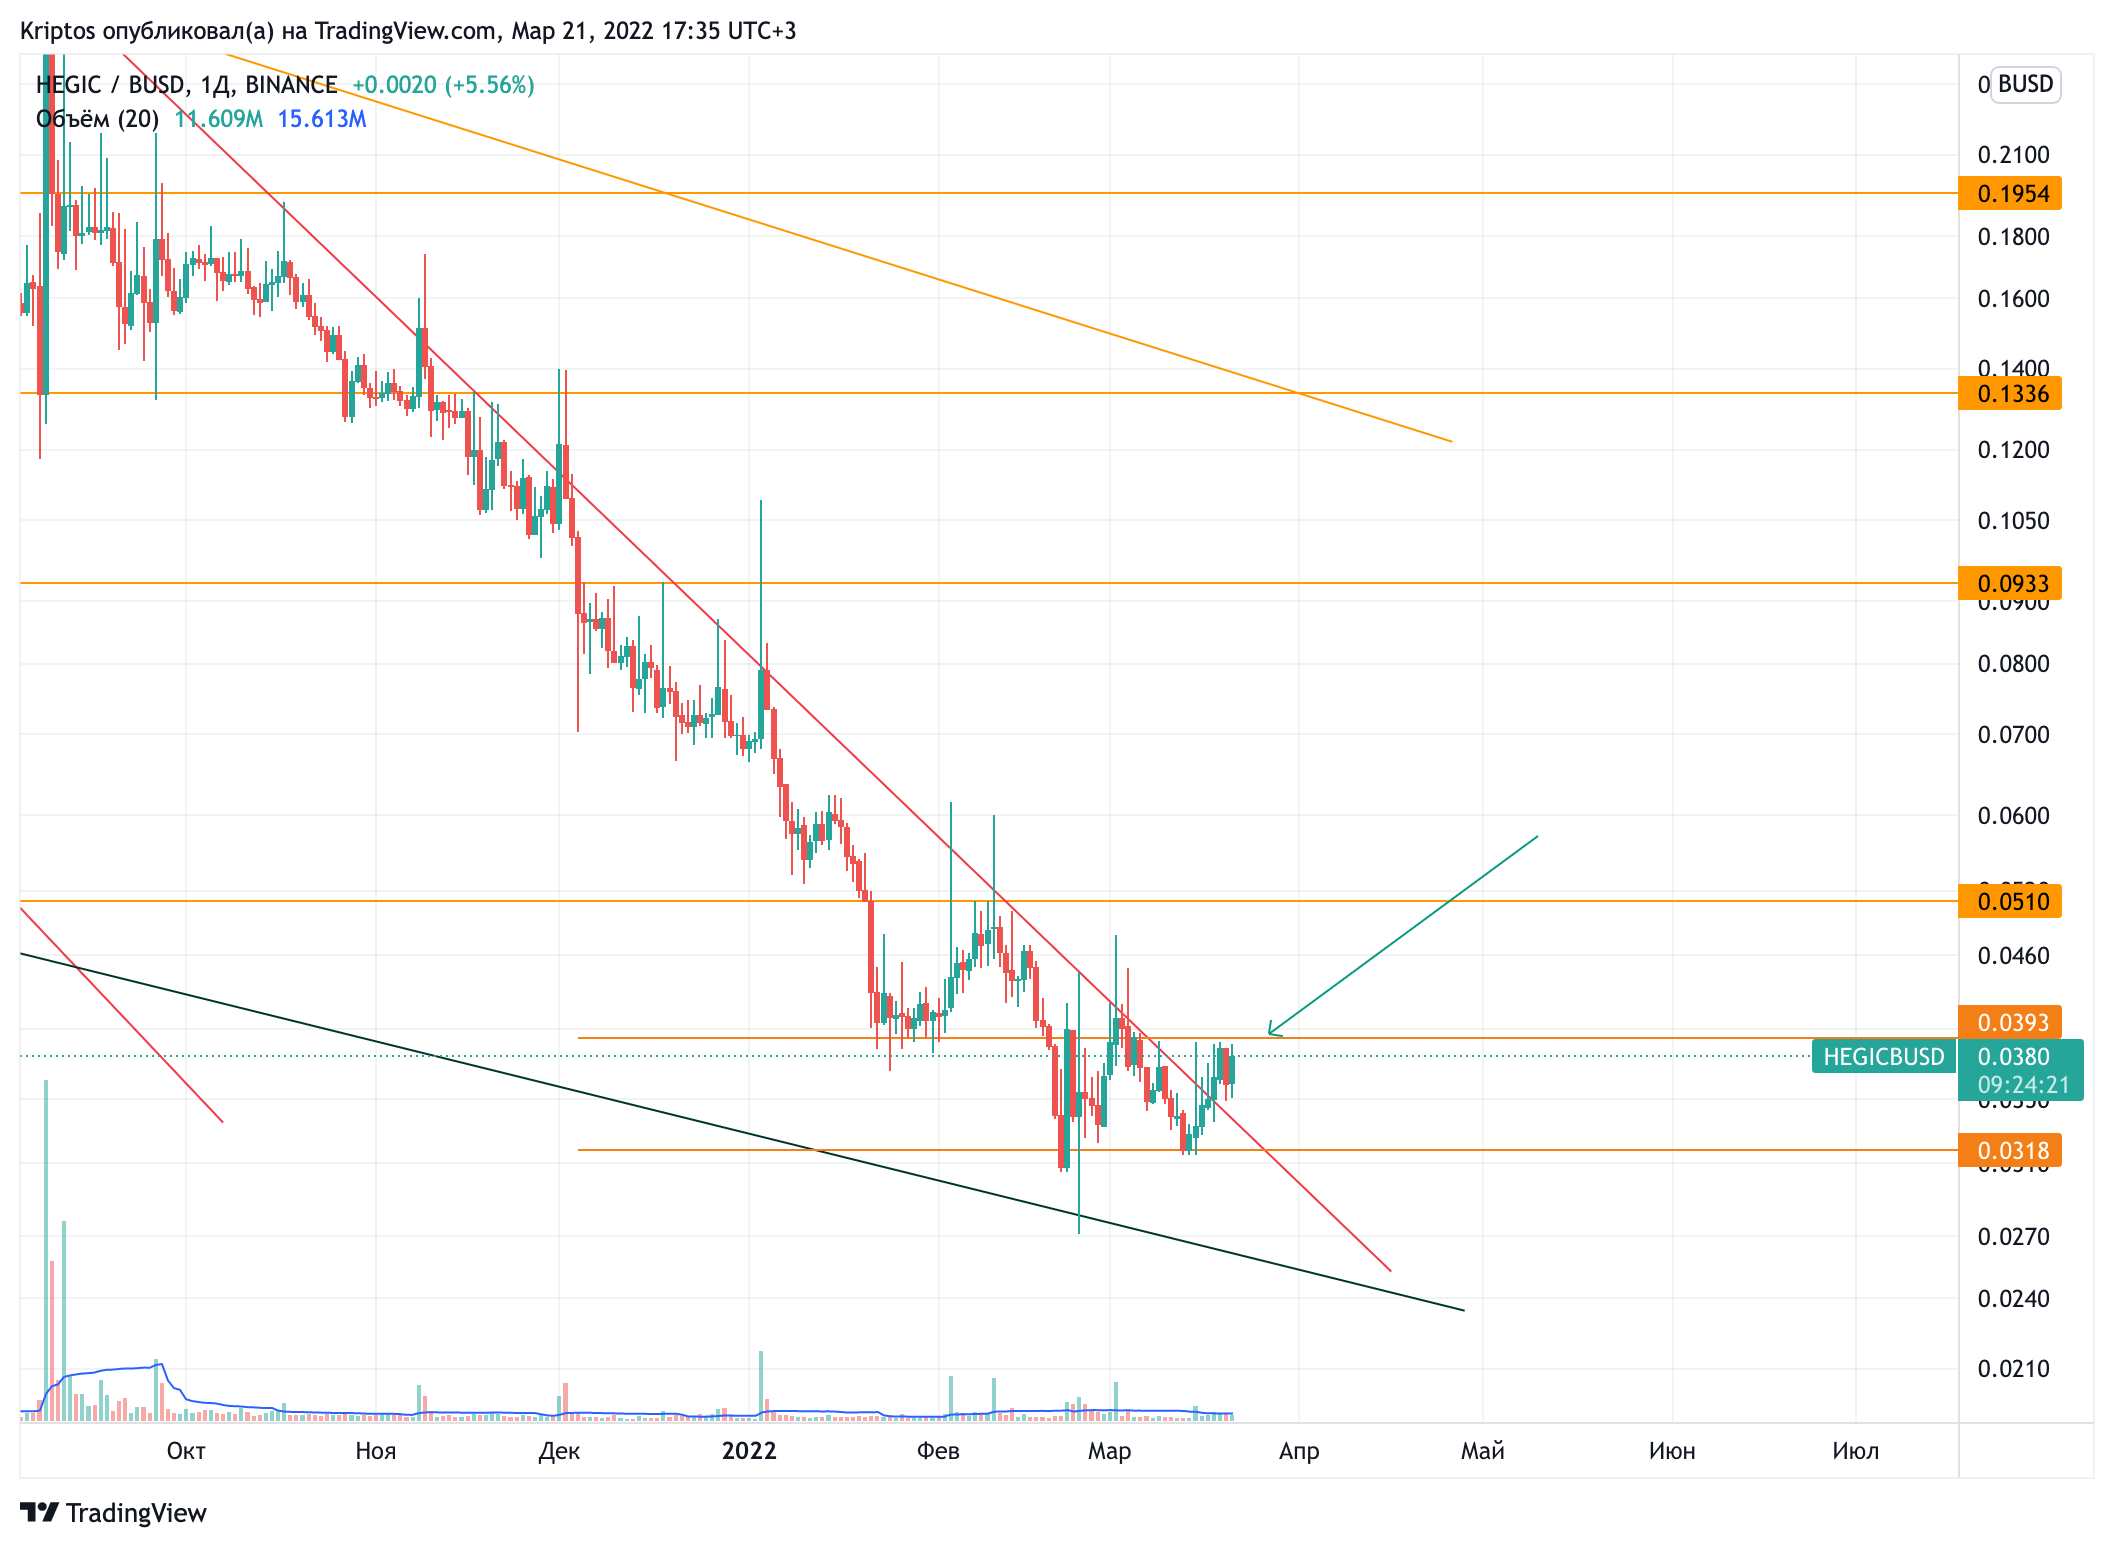The height and width of the screenshot is (1548, 2114).
Task: Click the 0.1800 price scale value
Action: [2014, 237]
